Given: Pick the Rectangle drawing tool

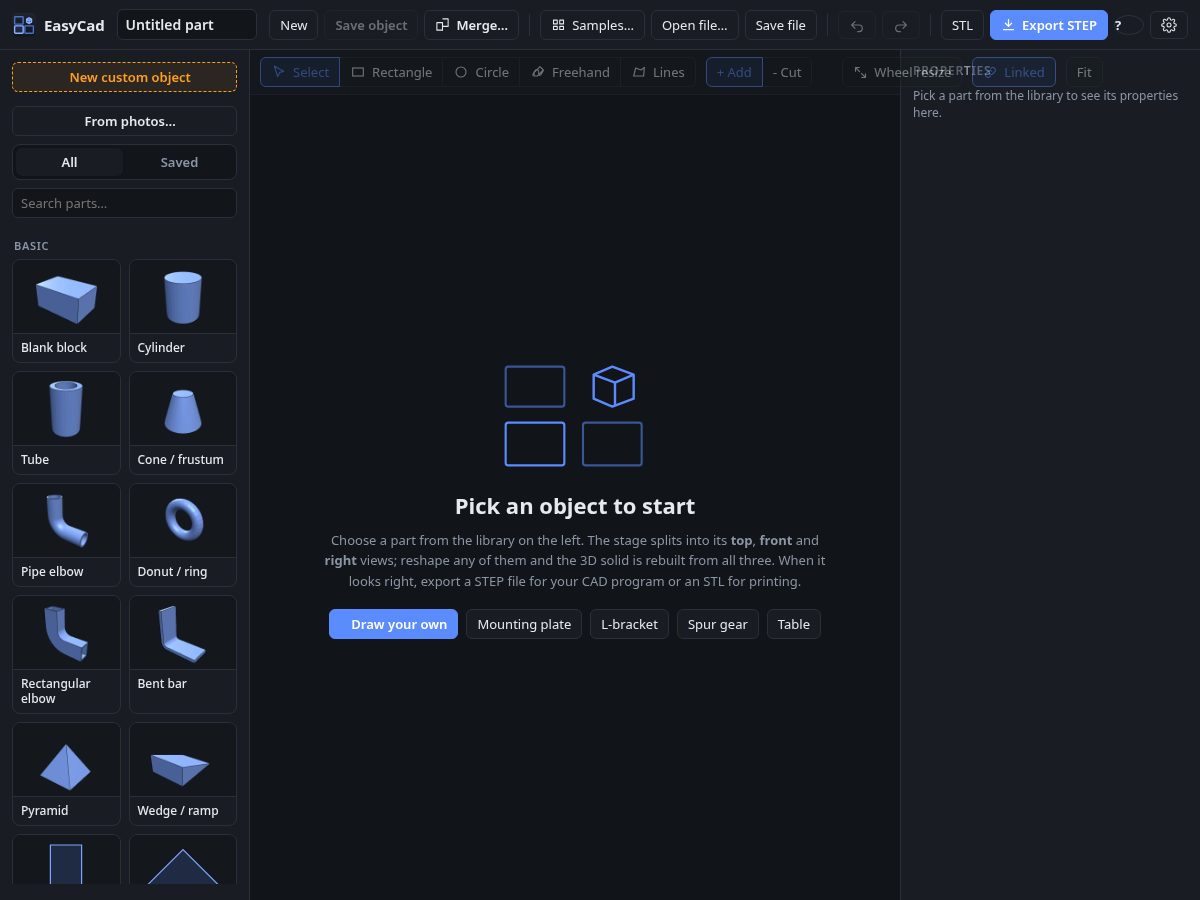Looking at the screenshot, I should click(x=392, y=72).
